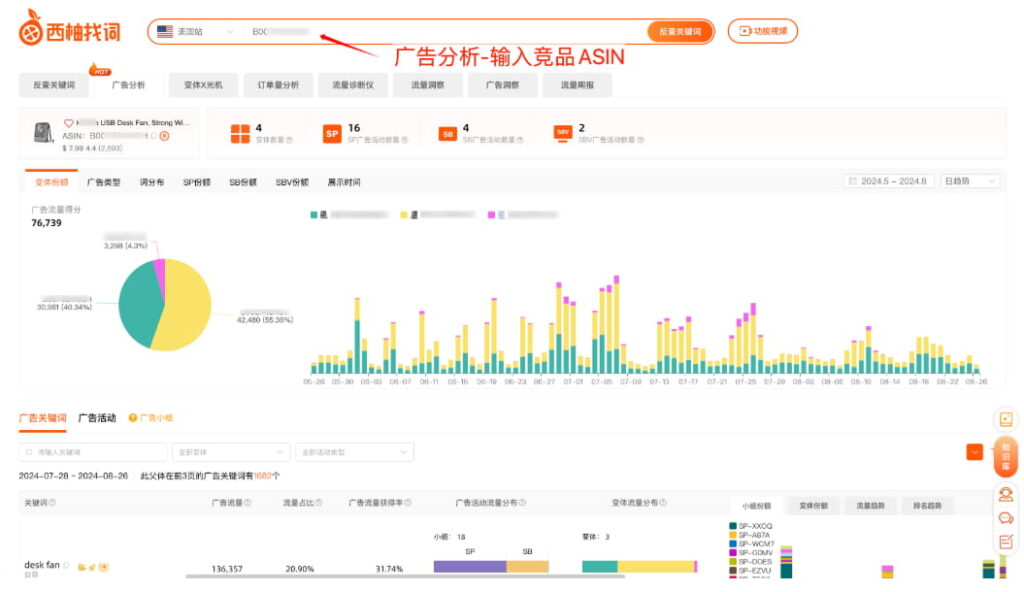Click the SBV ad activity icon

pyautogui.click(x=560, y=133)
